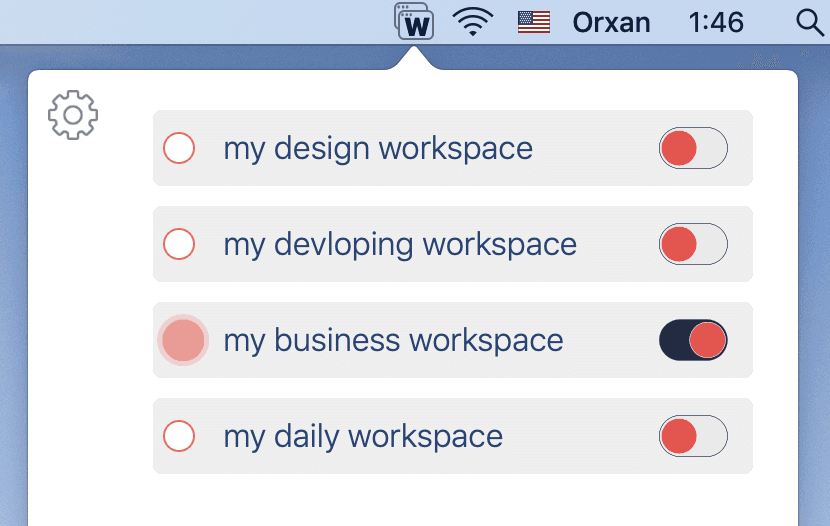Viewport: 830px width, 526px height.
Task: Click the workspace app menu bar icon
Action: [415, 22]
